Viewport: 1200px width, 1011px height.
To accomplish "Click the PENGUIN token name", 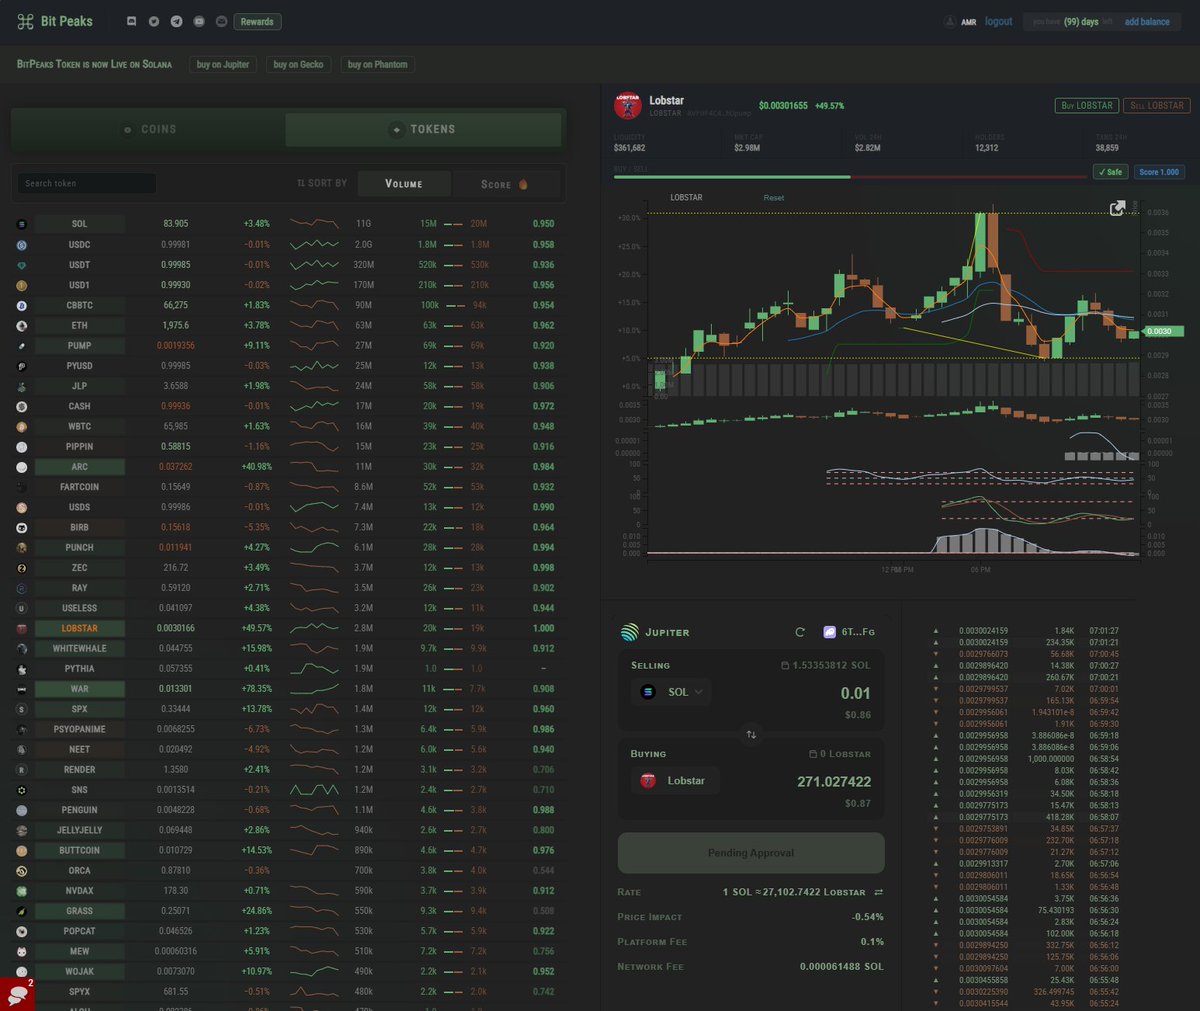I will [x=80, y=810].
